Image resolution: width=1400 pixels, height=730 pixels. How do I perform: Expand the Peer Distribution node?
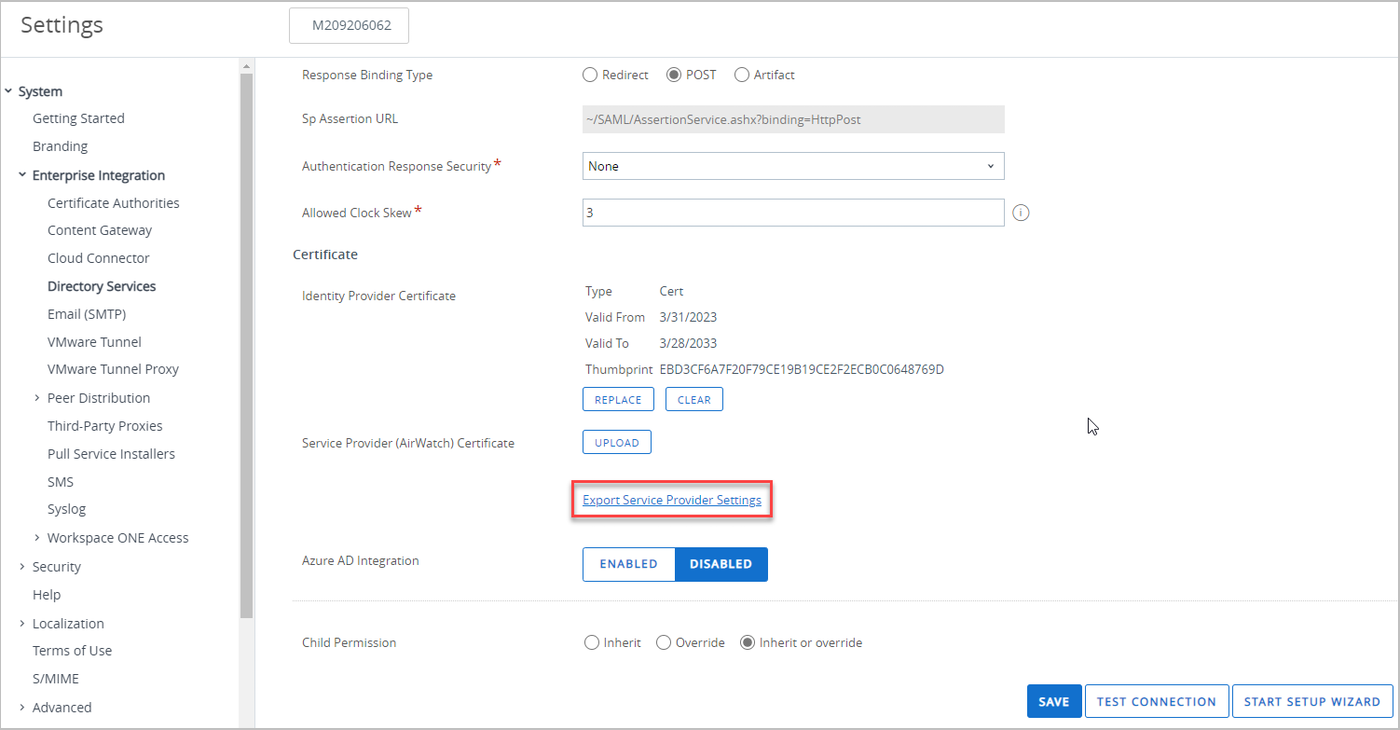[37, 398]
